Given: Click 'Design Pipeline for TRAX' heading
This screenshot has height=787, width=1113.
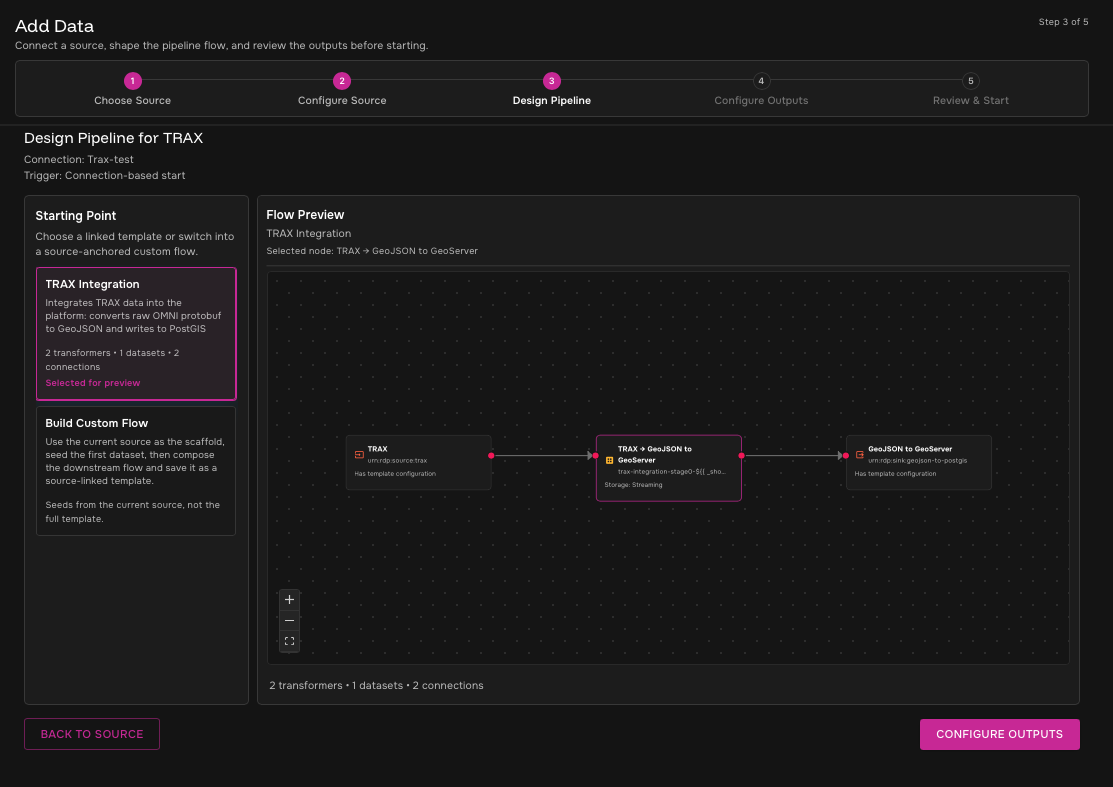Looking at the screenshot, I should pyautogui.click(x=114, y=138).
